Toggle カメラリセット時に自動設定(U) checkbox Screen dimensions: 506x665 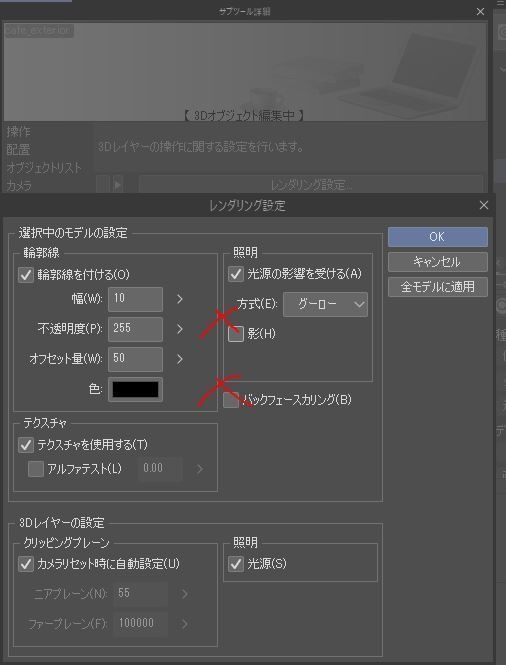[x=26, y=564]
